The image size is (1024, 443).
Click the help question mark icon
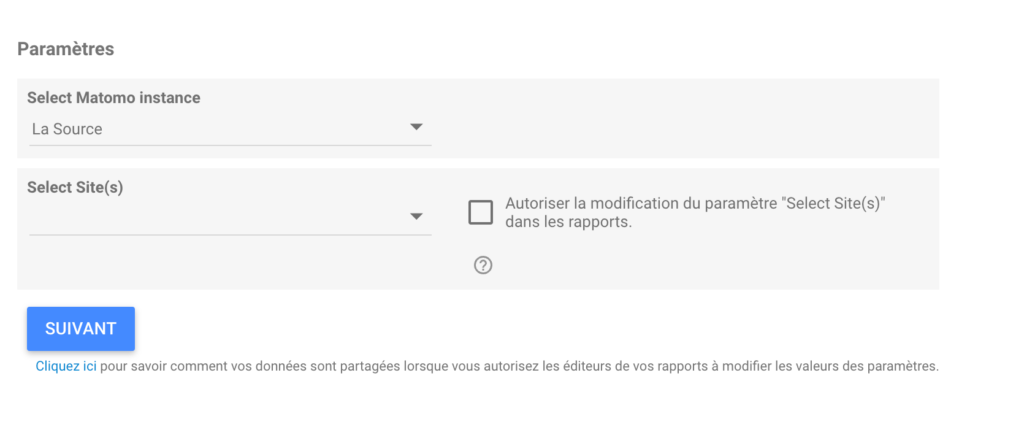(483, 265)
